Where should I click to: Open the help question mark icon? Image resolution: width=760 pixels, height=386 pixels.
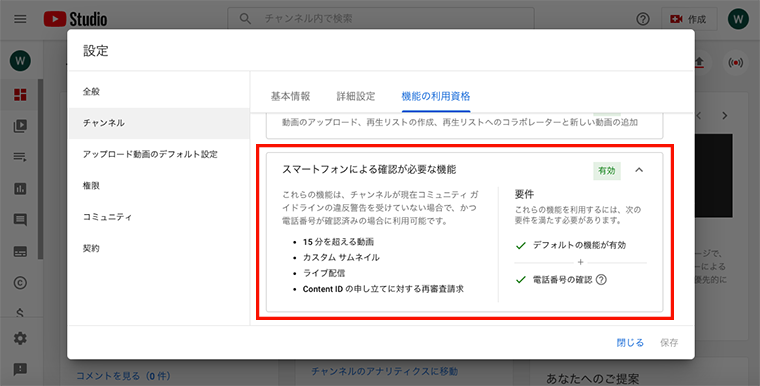pyautogui.click(x=643, y=19)
